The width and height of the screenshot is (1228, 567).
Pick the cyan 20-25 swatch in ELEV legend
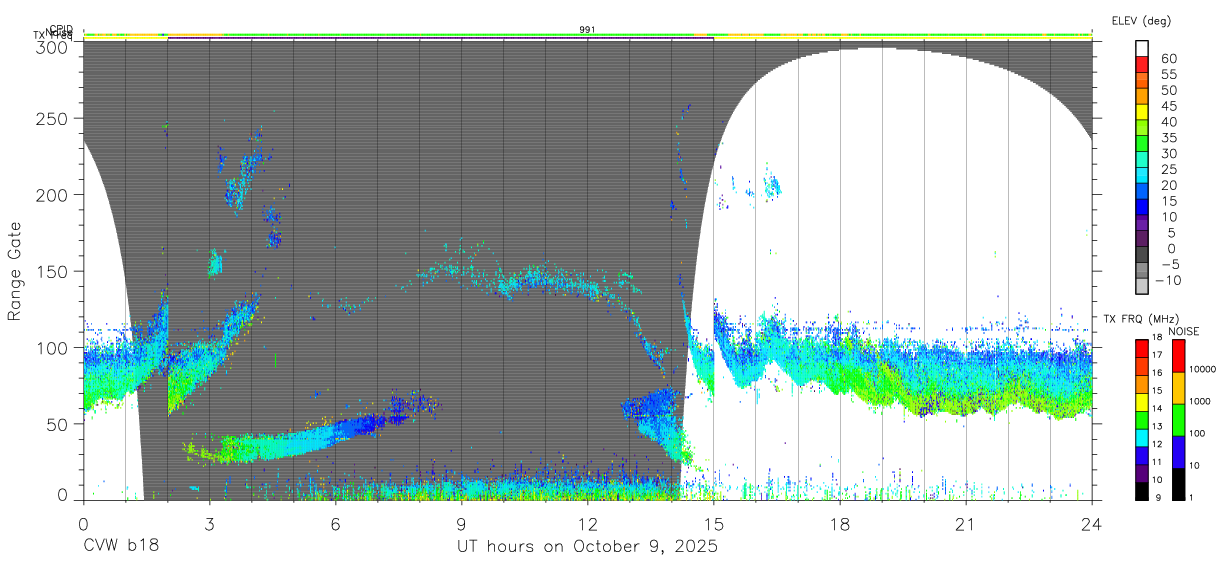(1143, 175)
